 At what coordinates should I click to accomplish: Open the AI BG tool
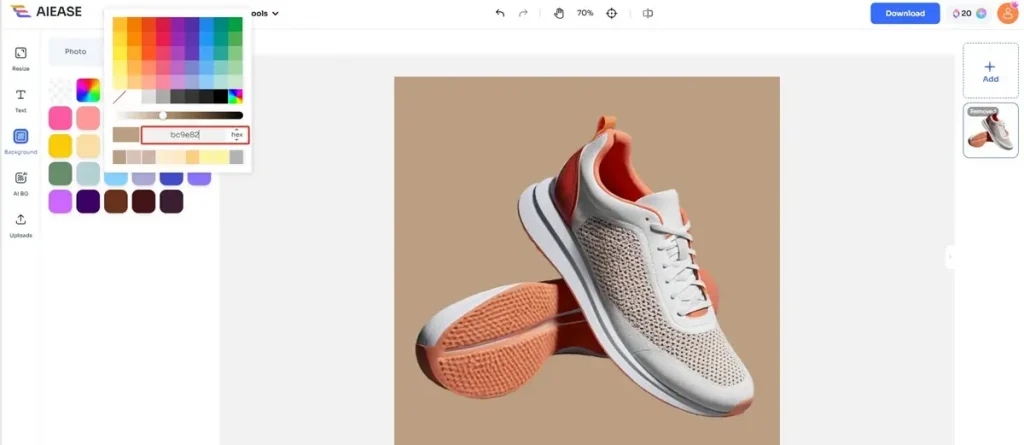[20, 182]
